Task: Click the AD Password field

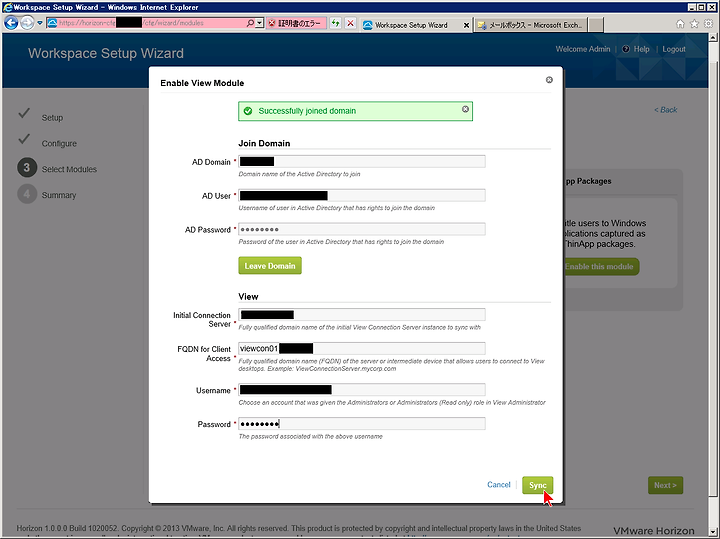Action: tap(362, 229)
